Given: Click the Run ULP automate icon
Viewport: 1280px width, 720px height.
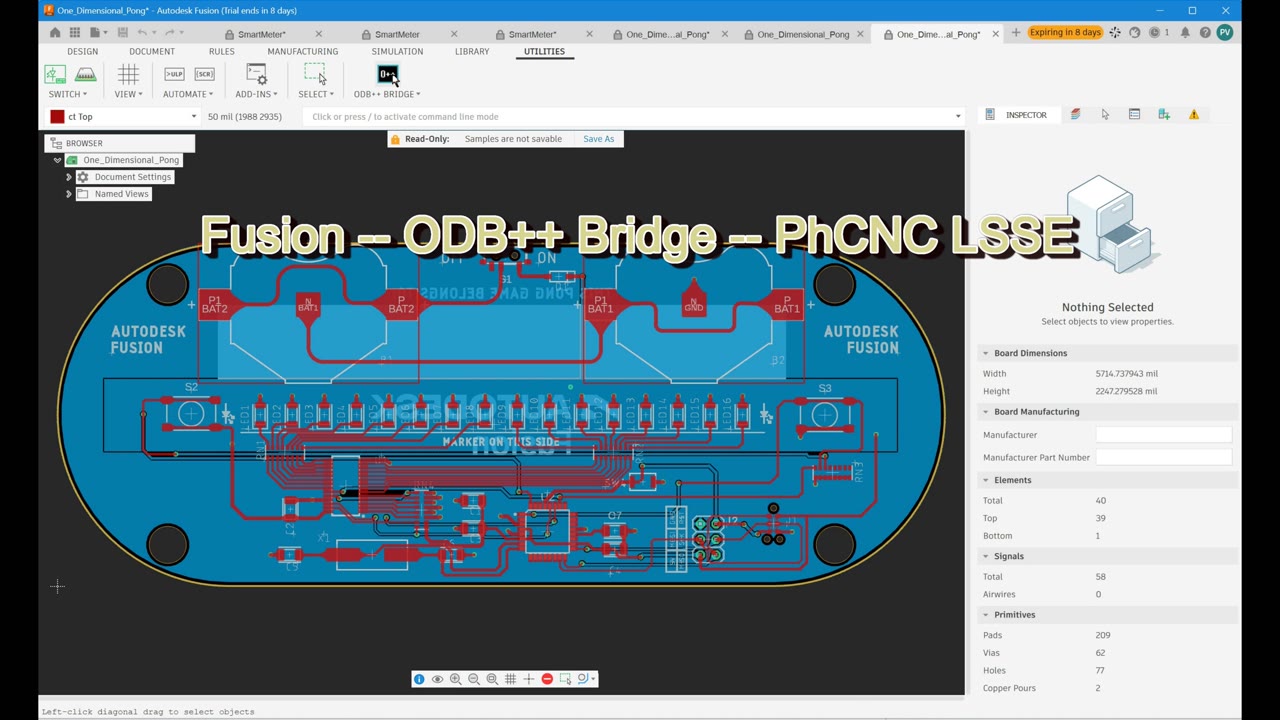Looking at the screenshot, I should pyautogui.click(x=174, y=75).
